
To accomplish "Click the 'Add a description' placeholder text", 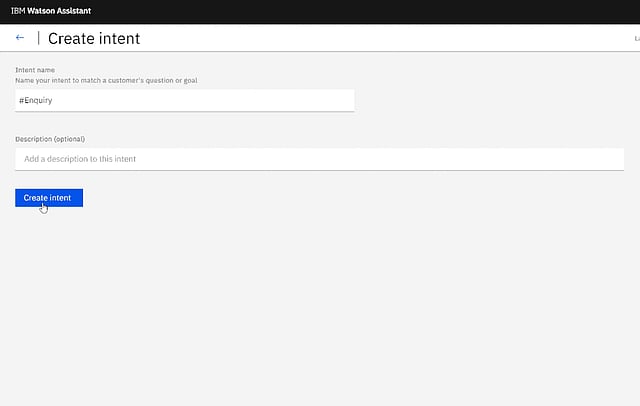I will [x=80, y=159].
